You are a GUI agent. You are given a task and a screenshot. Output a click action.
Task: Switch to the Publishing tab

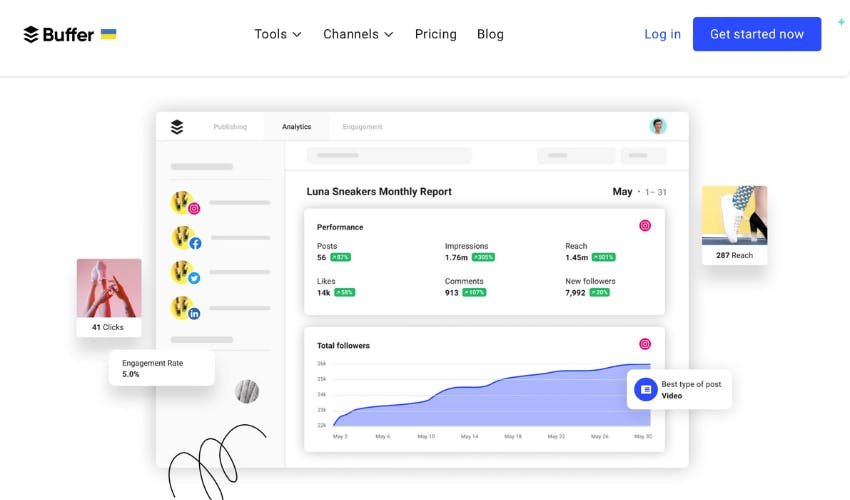230,127
